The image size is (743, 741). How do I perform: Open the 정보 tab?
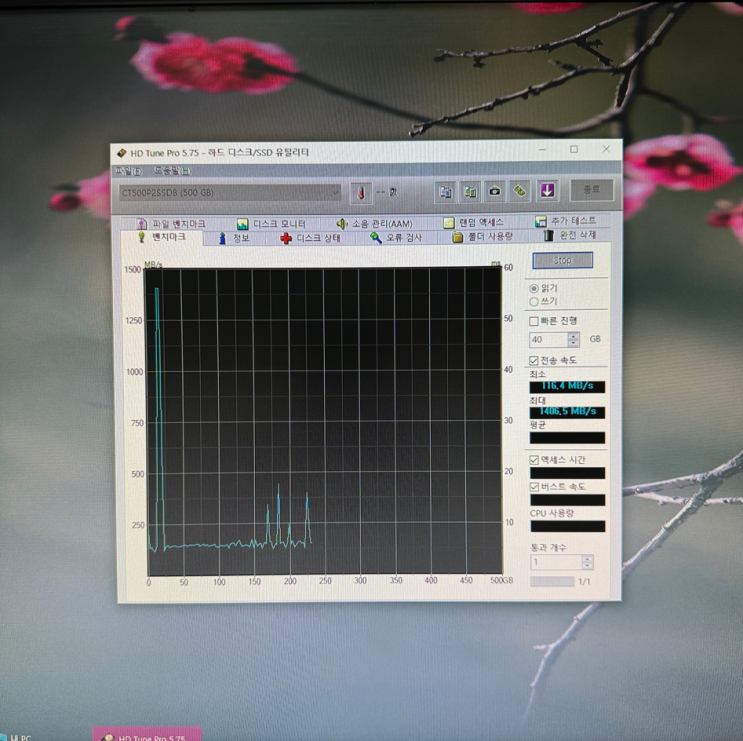234,238
